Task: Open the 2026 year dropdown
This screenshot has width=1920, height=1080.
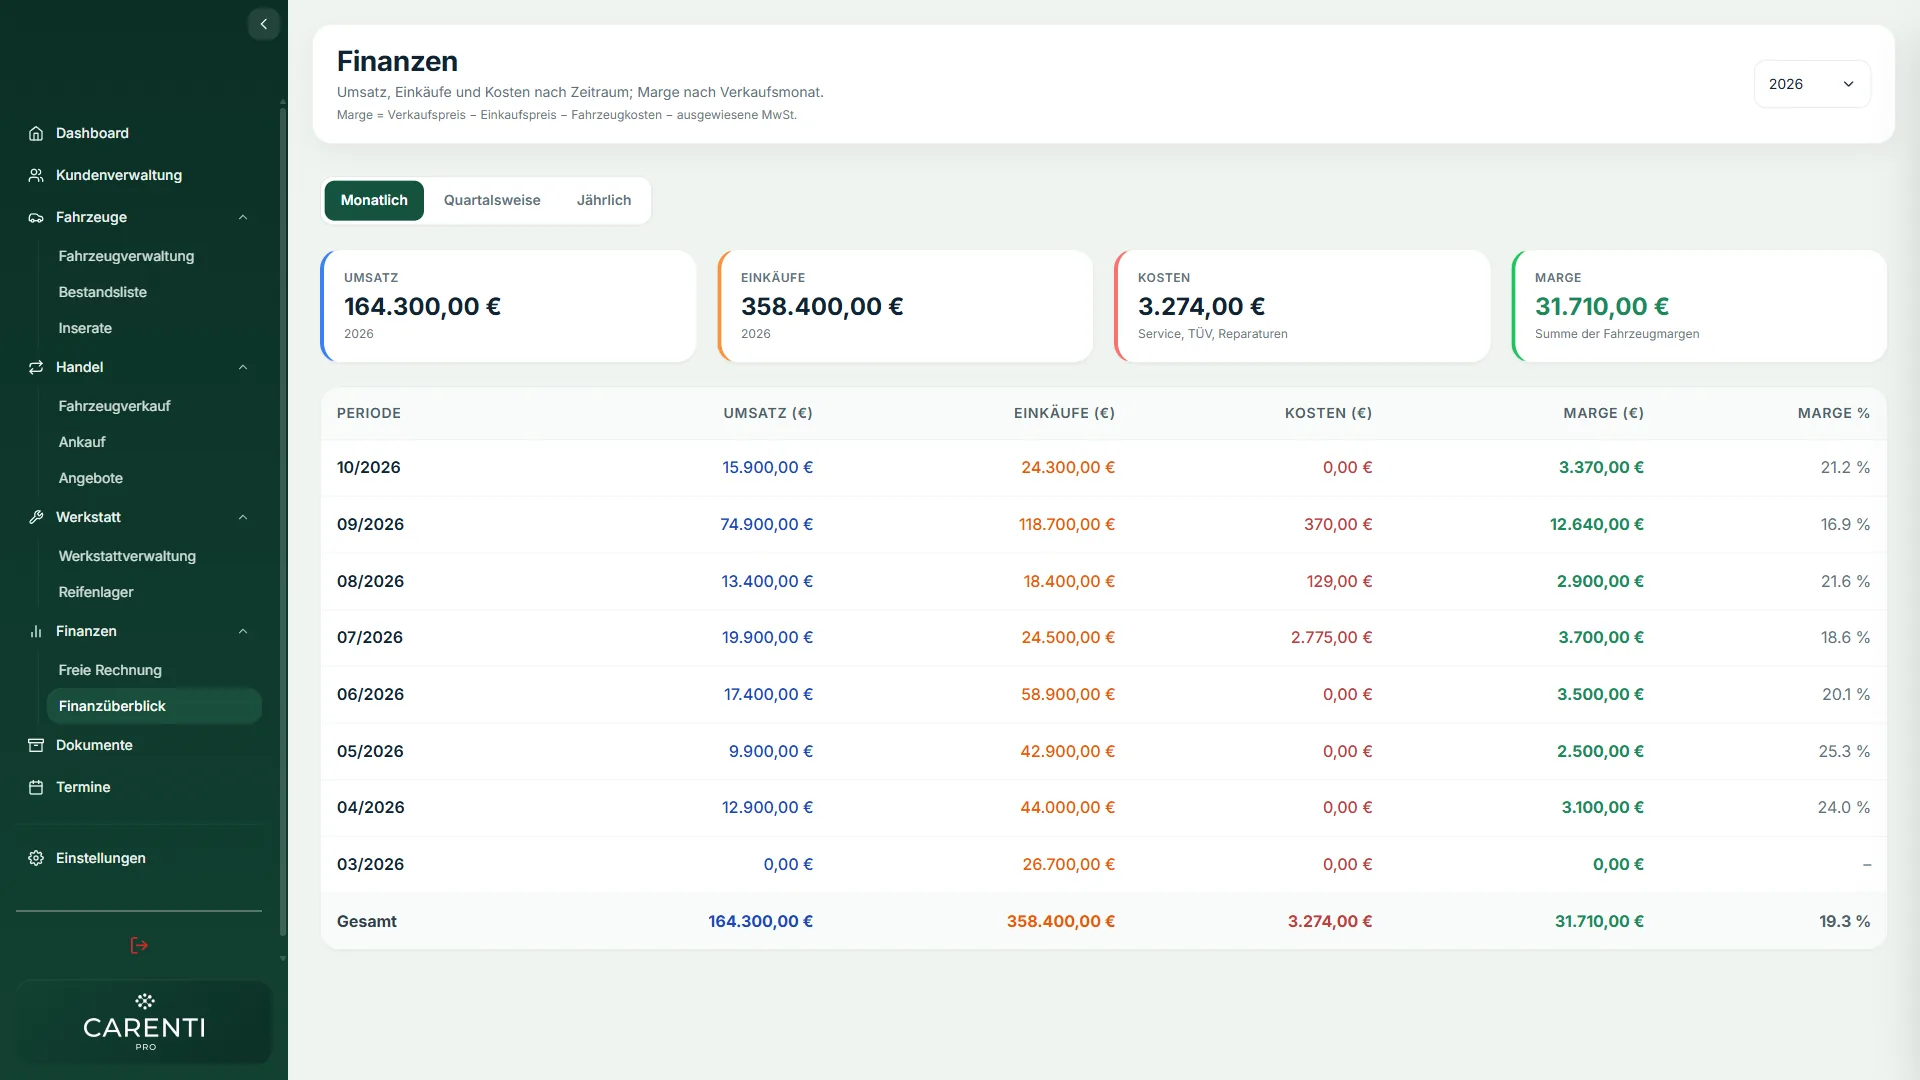Action: 1812,84
